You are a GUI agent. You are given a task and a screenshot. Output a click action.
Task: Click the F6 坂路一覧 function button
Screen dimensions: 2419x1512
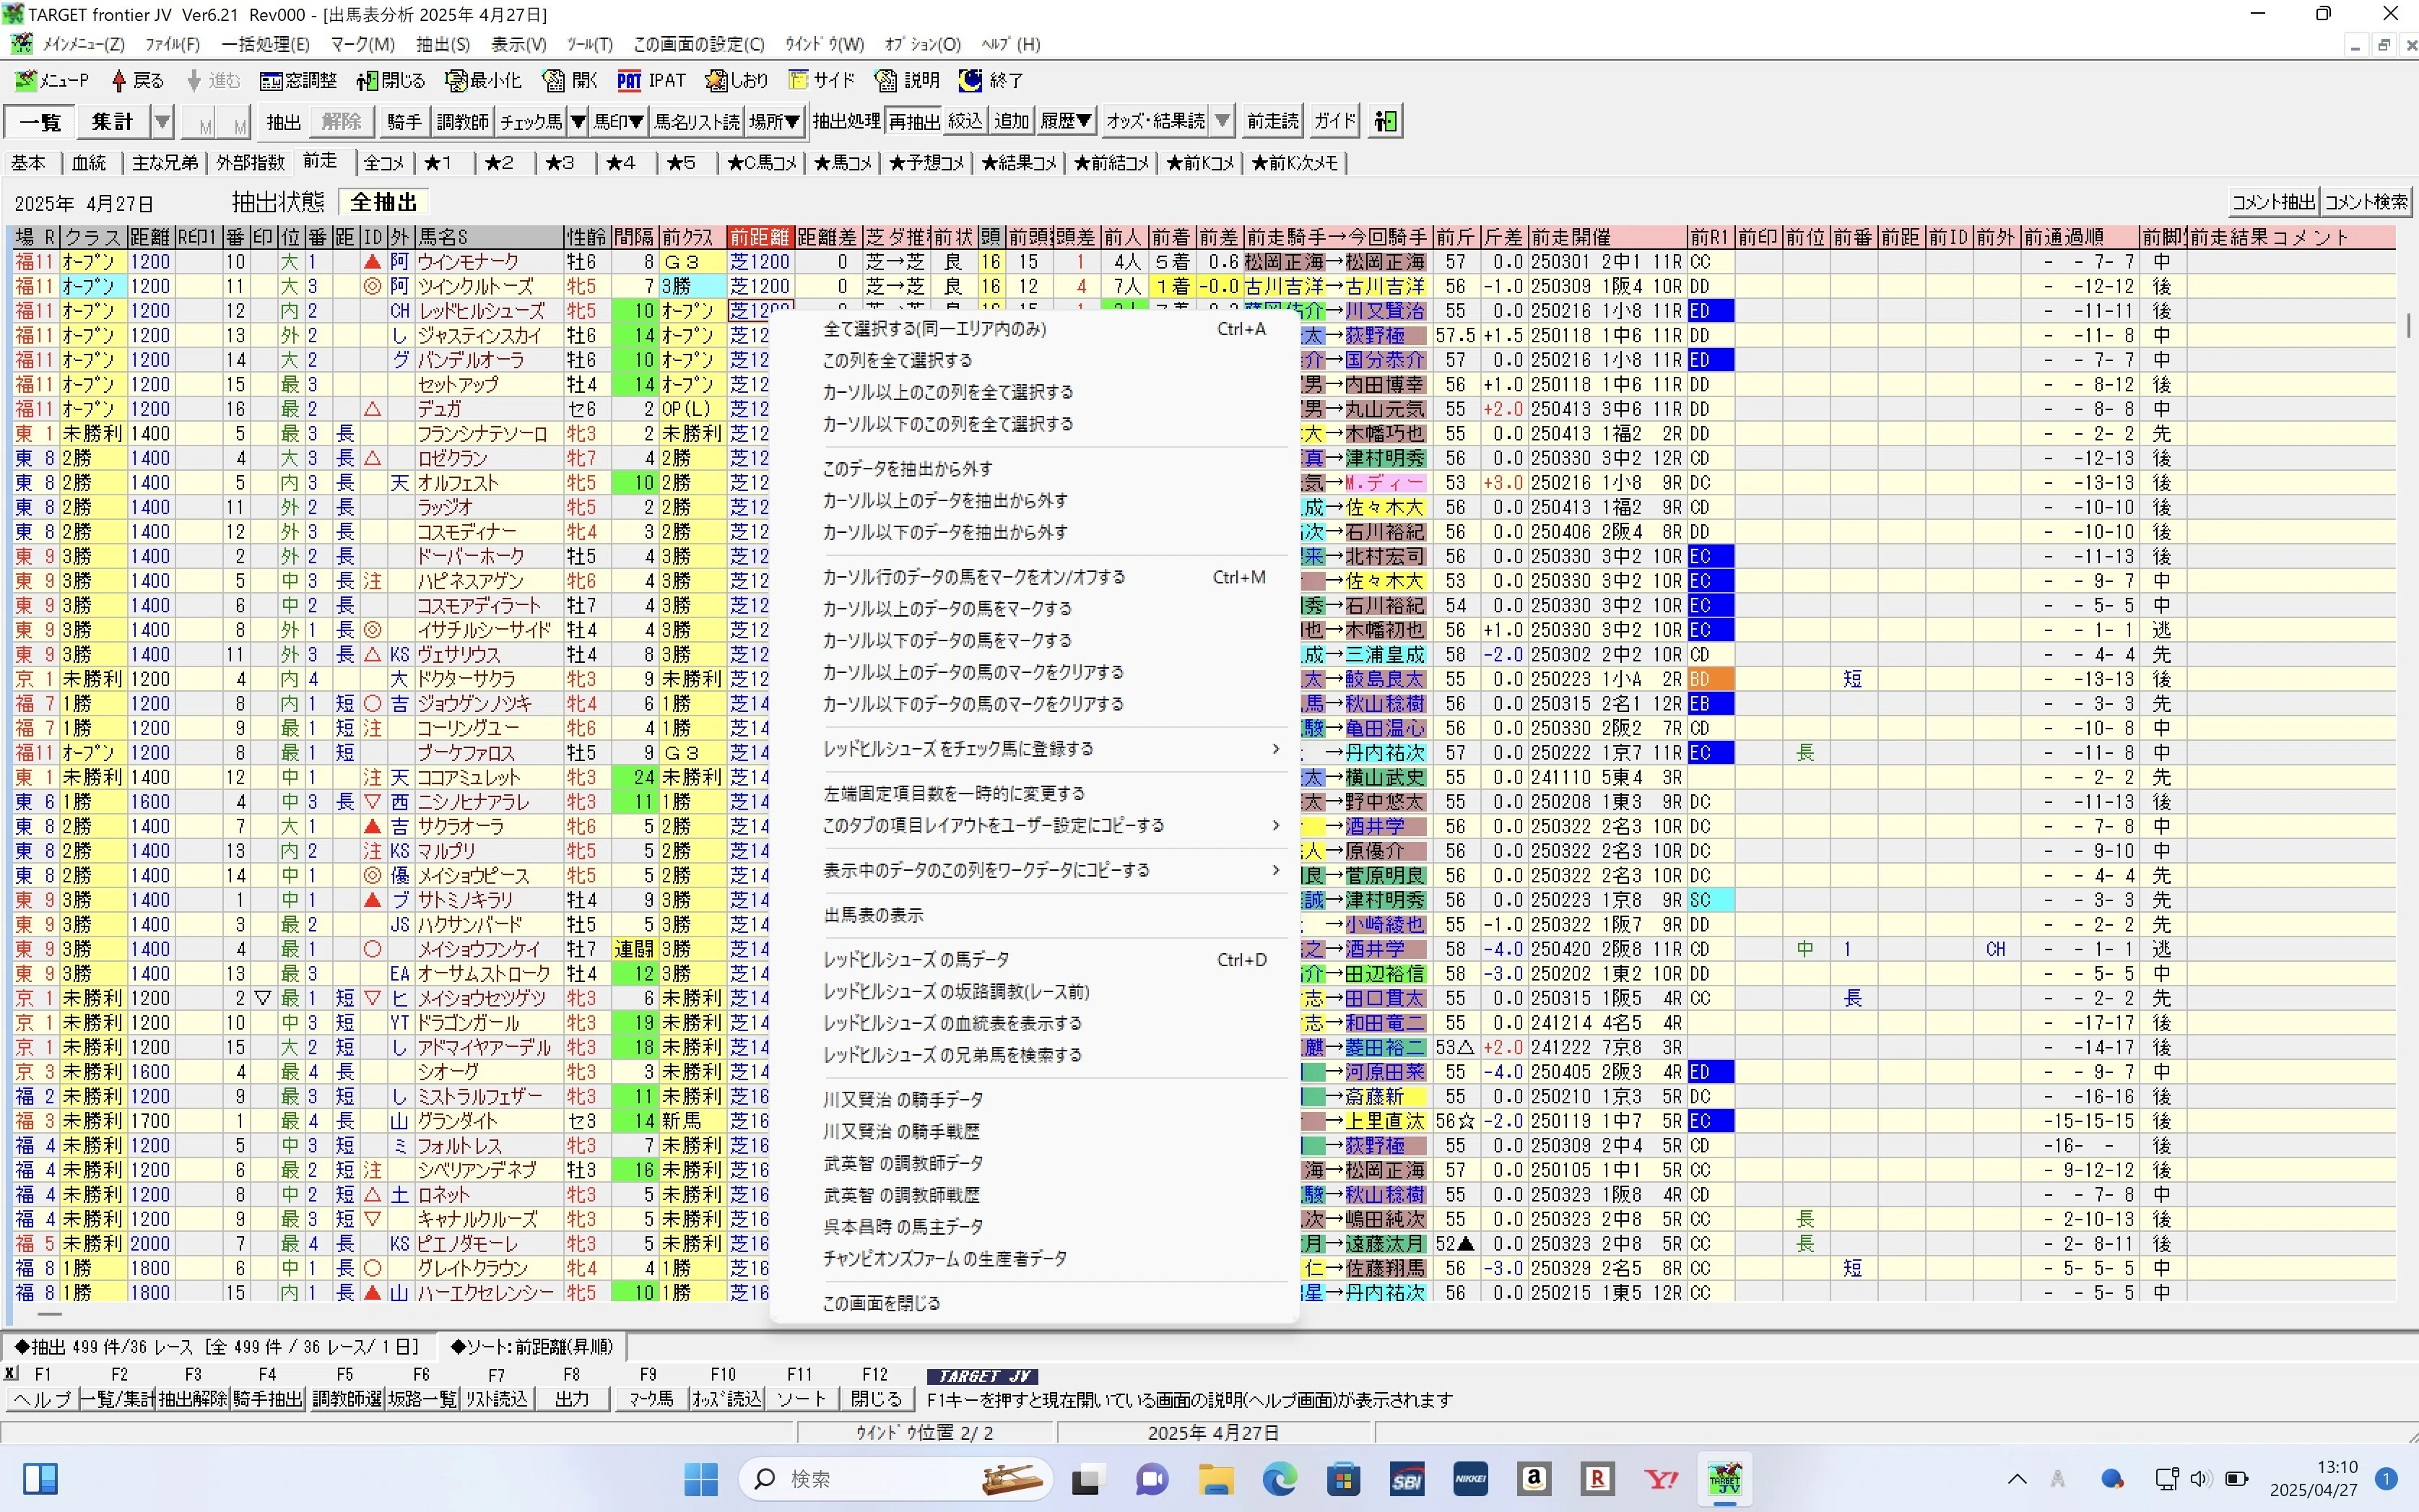coord(421,1399)
